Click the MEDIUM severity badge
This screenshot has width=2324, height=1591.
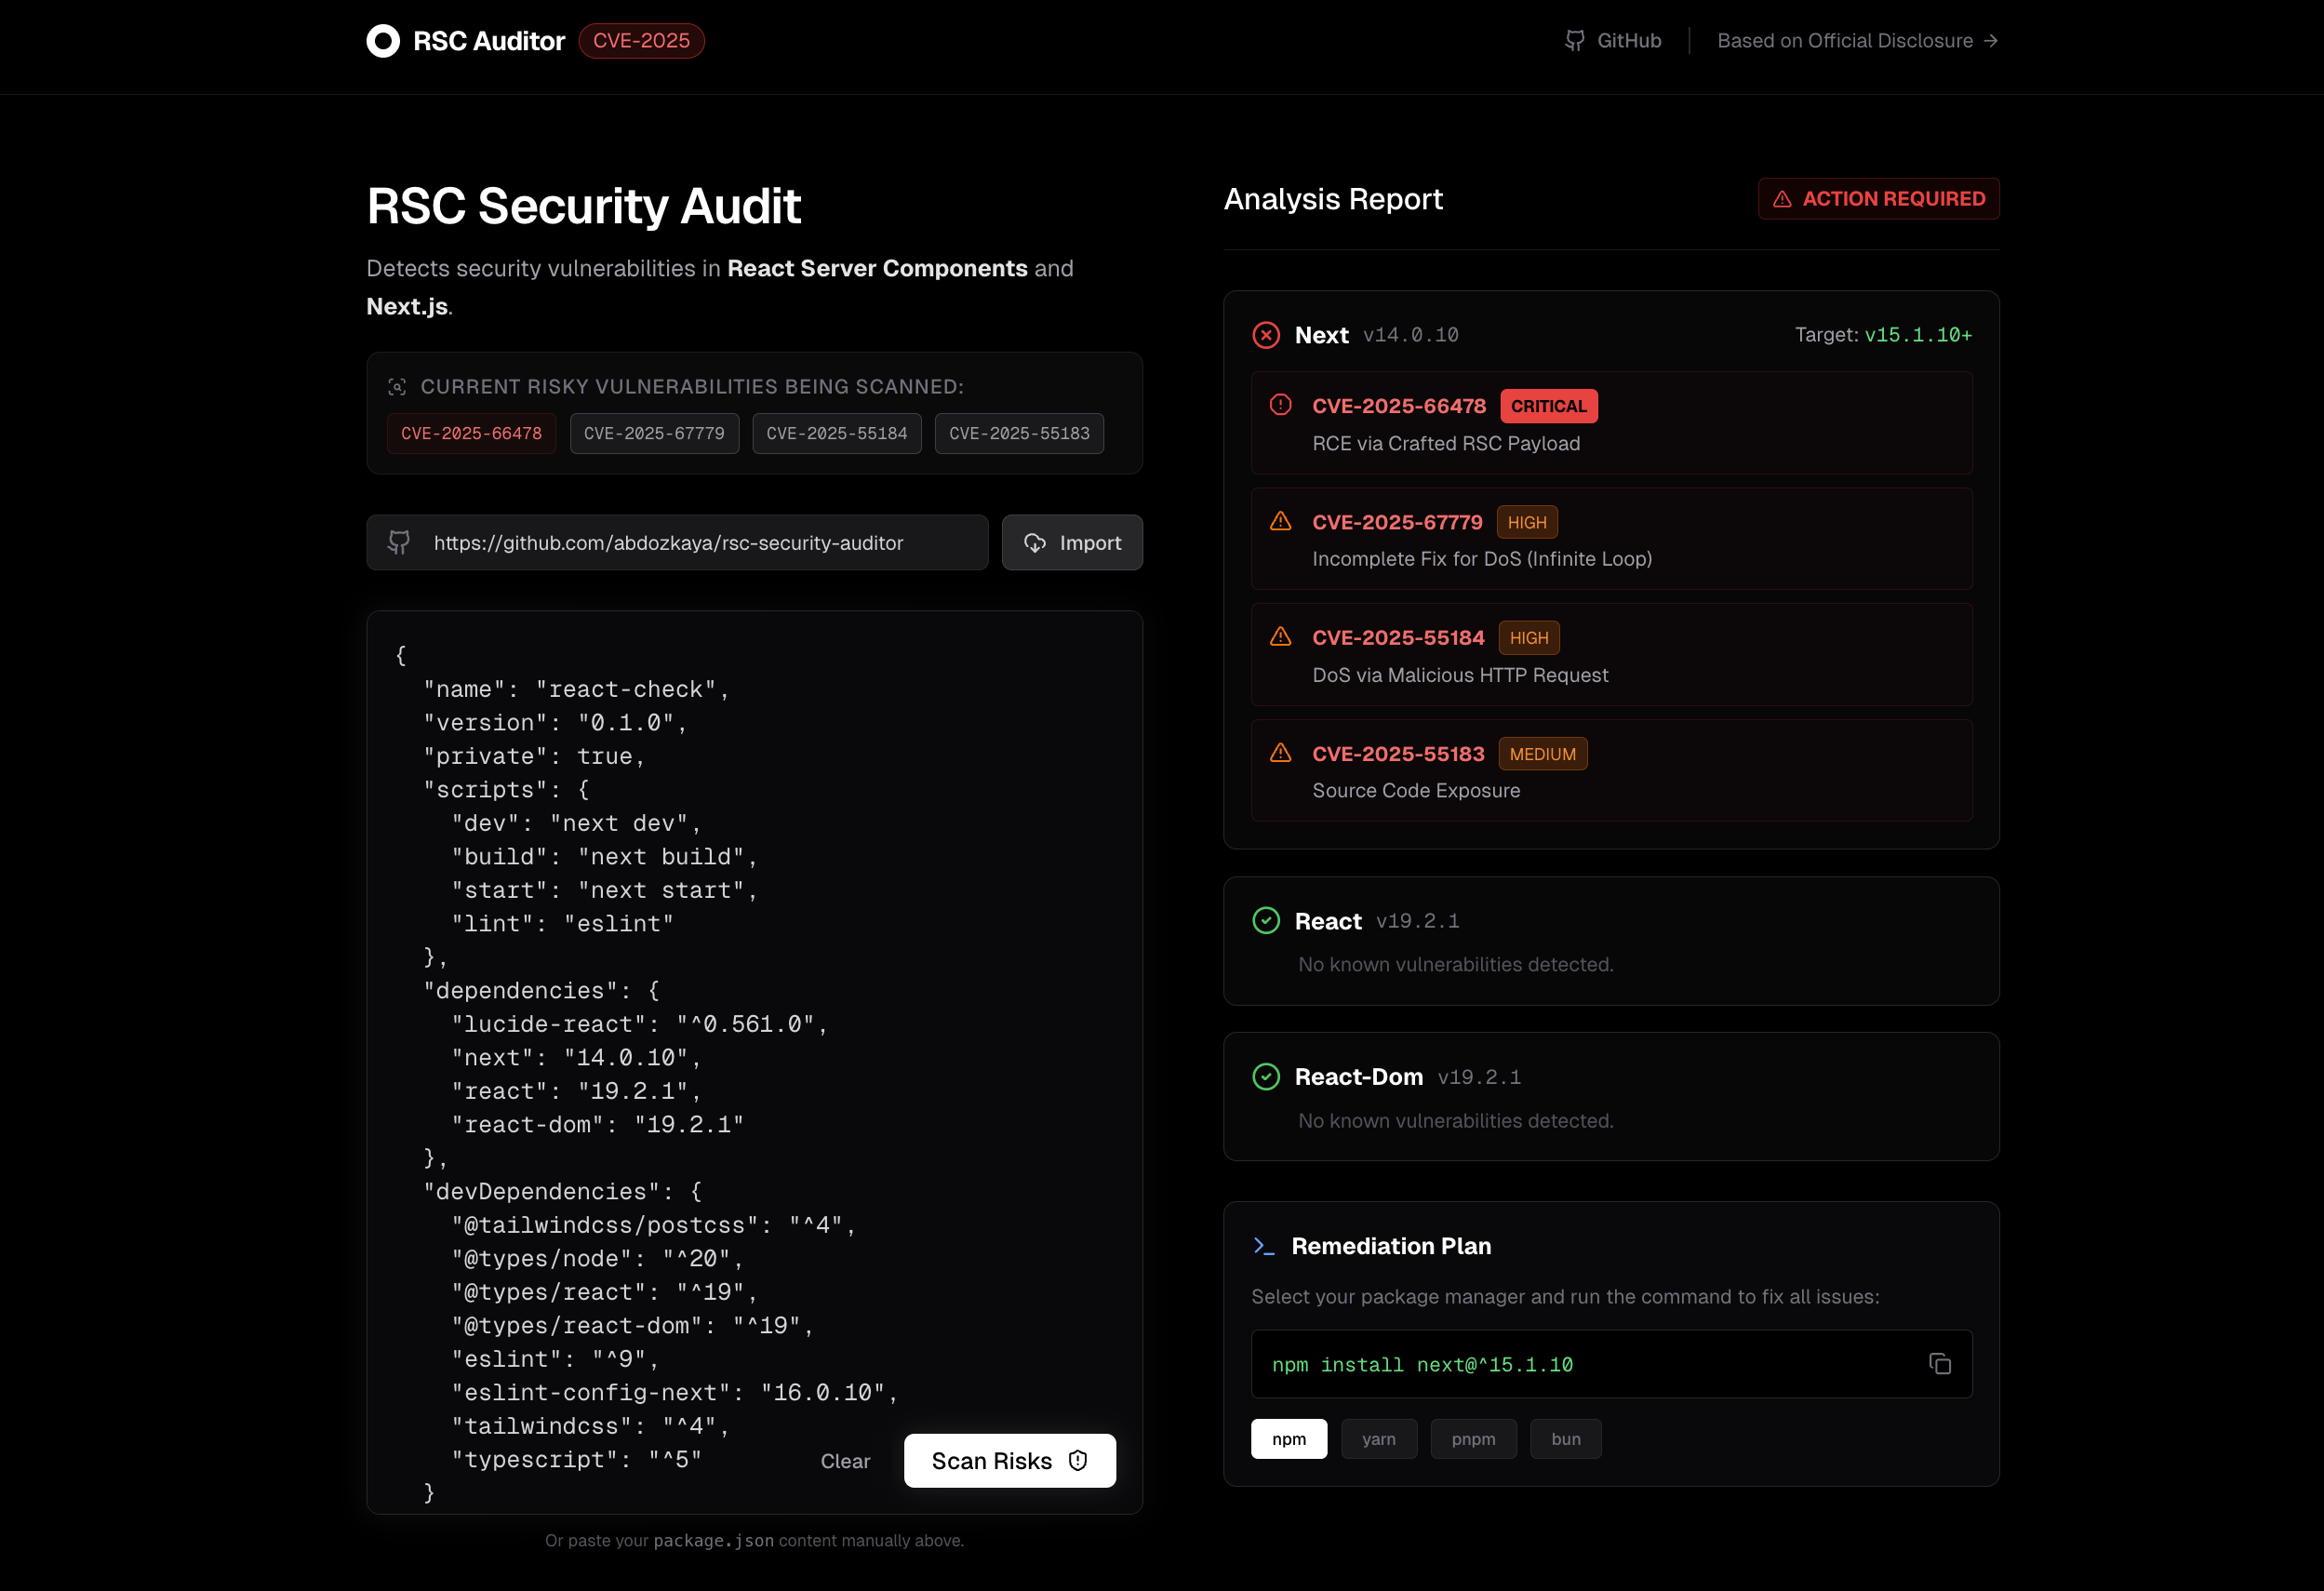(x=1543, y=754)
